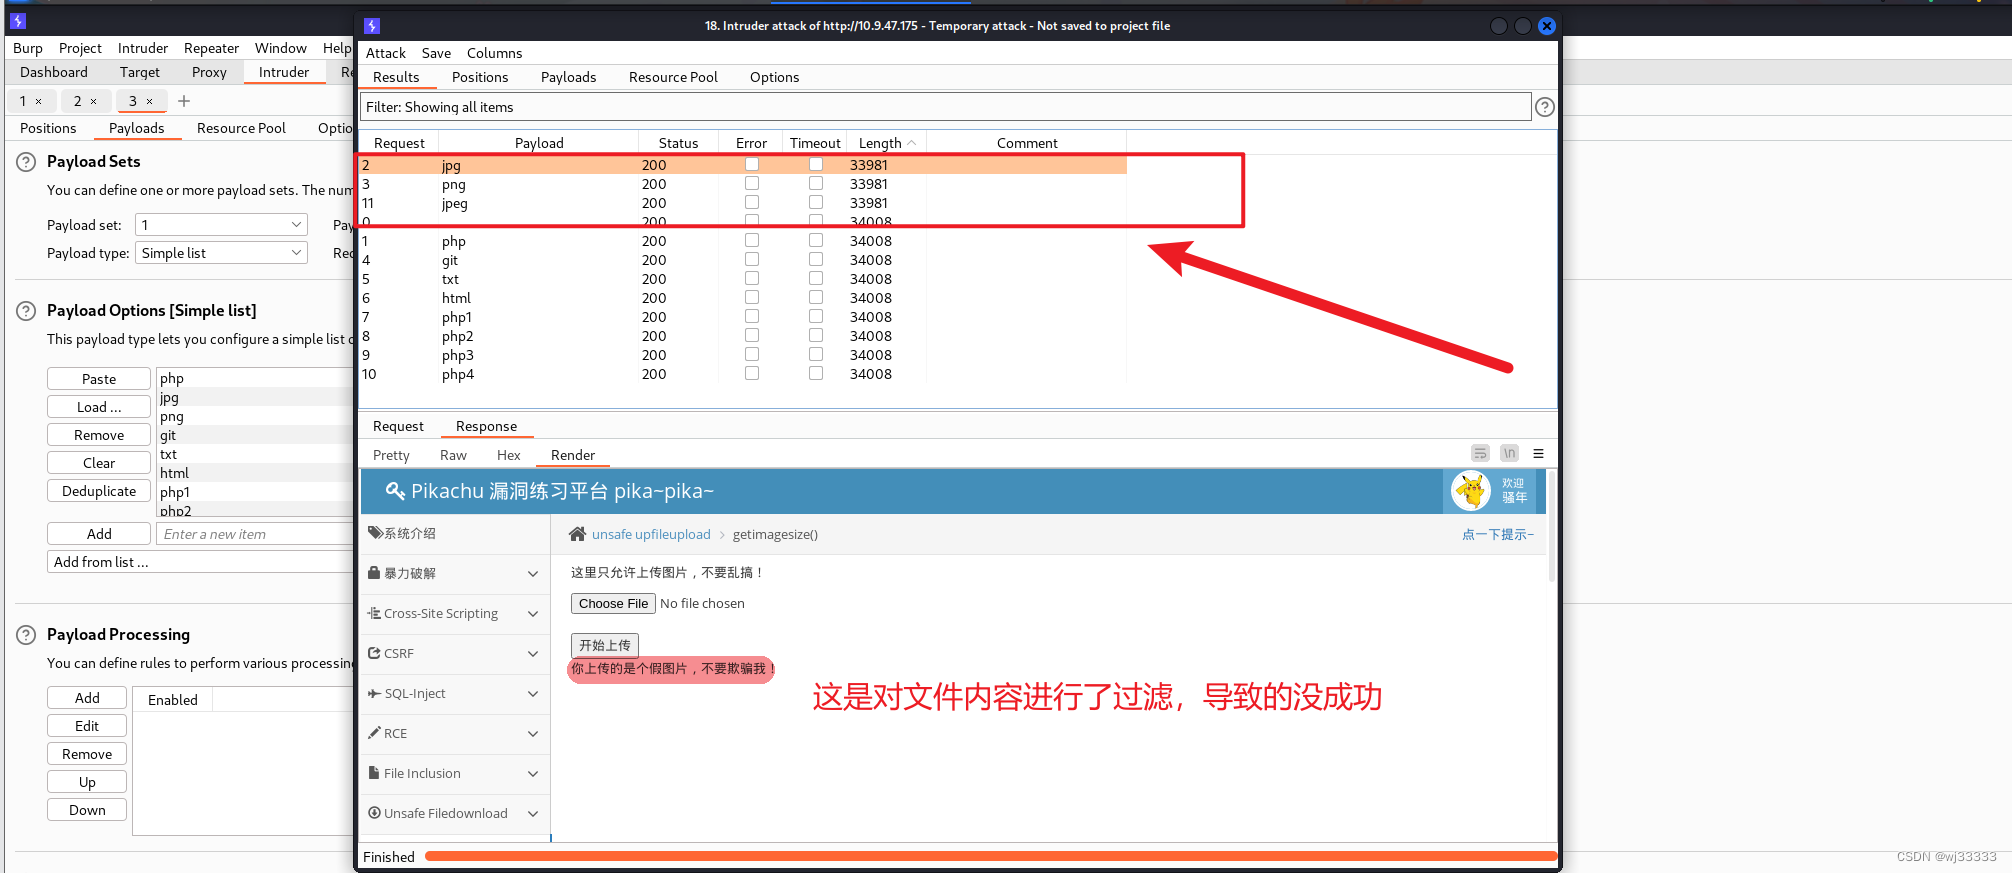
Task: Close the Intruder attack window
Action: point(1547,26)
